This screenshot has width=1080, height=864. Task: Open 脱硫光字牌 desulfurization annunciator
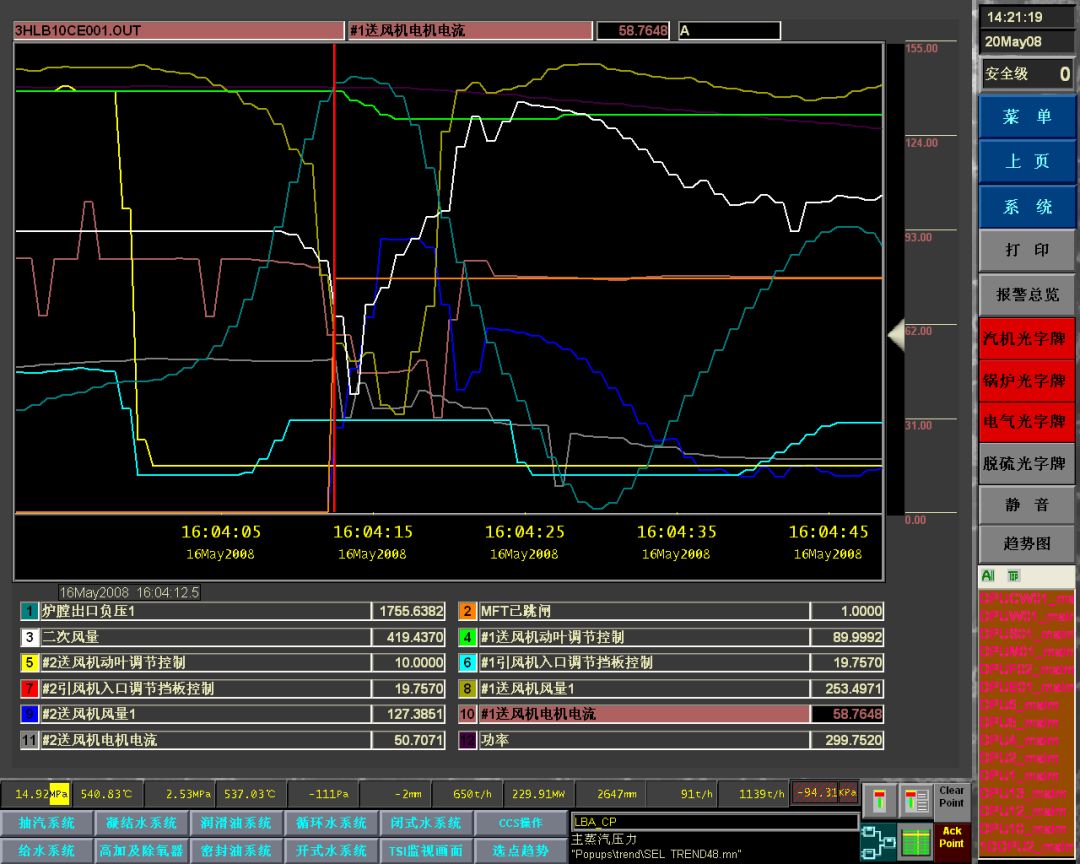pyautogui.click(x=1026, y=464)
